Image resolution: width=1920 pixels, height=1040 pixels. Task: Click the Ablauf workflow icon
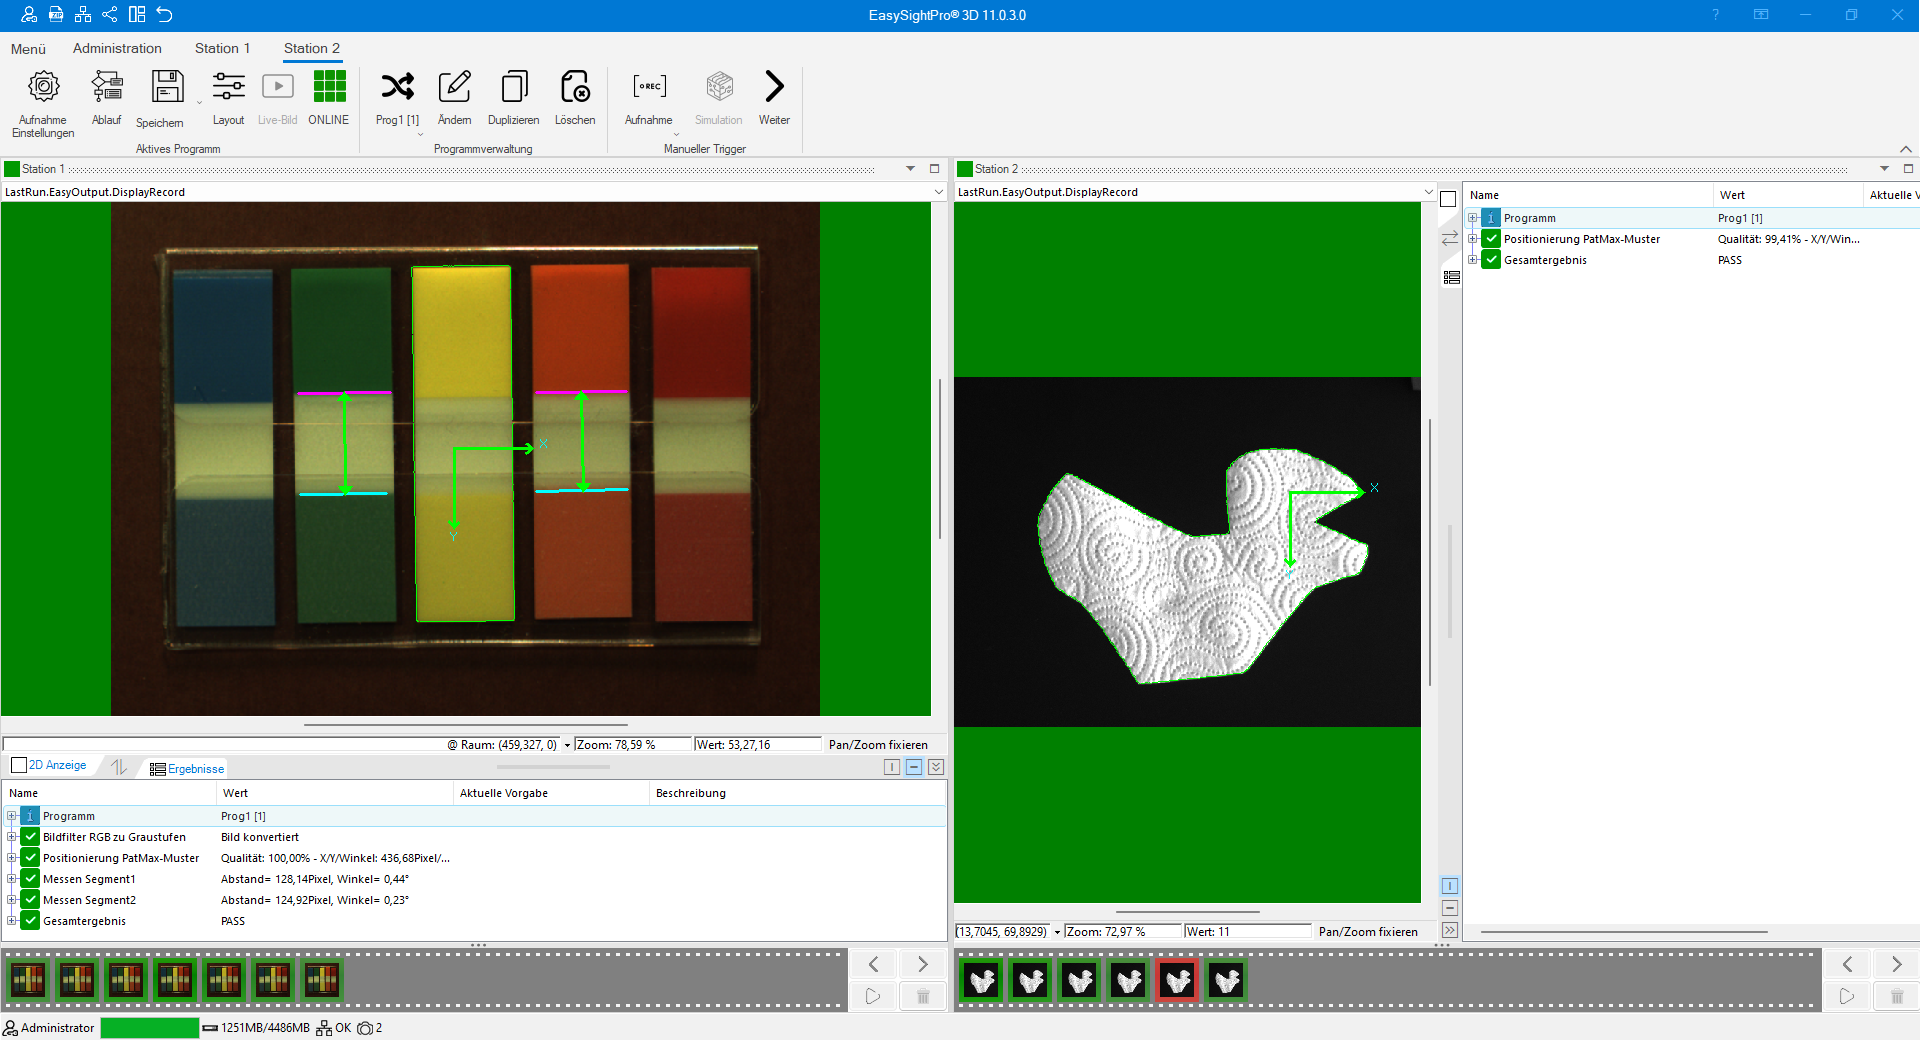click(106, 87)
